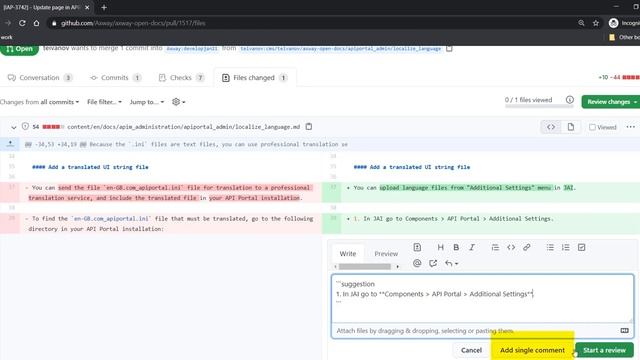The height and width of the screenshot is (360, 640).
Task: Show rich diff file view icon
Action: coord(571,127)
